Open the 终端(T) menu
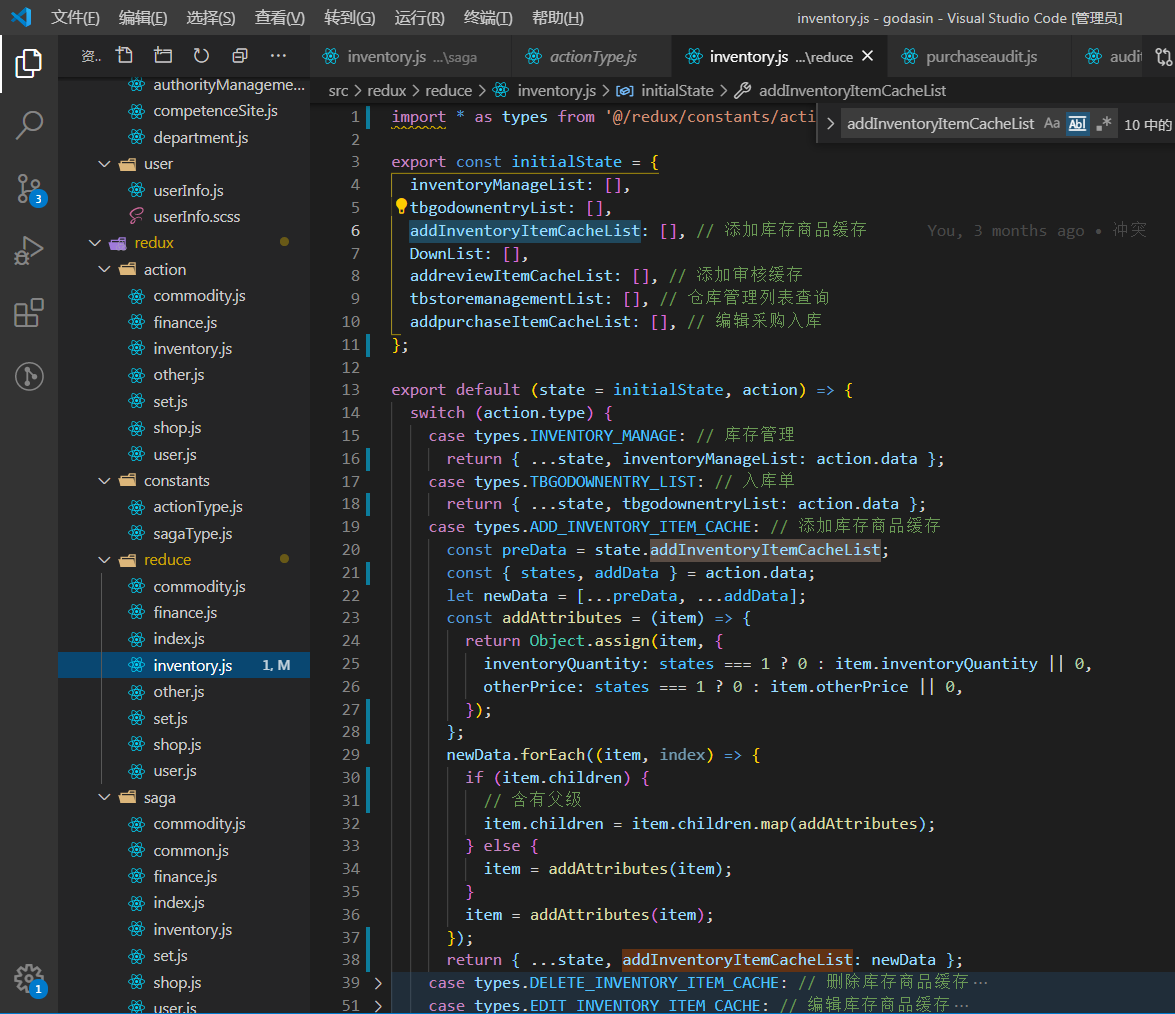Image resolution: width=1175 pixels, height=1014 pixels. tap(488, 17)
